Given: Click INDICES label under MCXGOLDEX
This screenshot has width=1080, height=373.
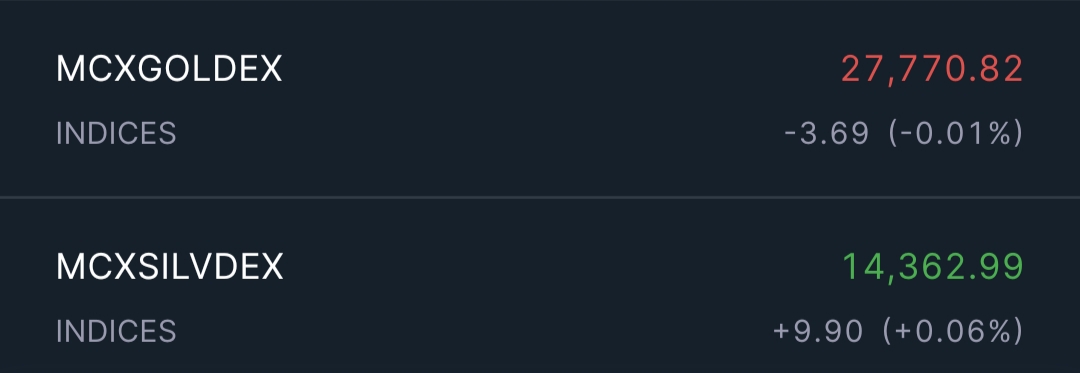Looking at the screenshot, I should tap(116, 133).
